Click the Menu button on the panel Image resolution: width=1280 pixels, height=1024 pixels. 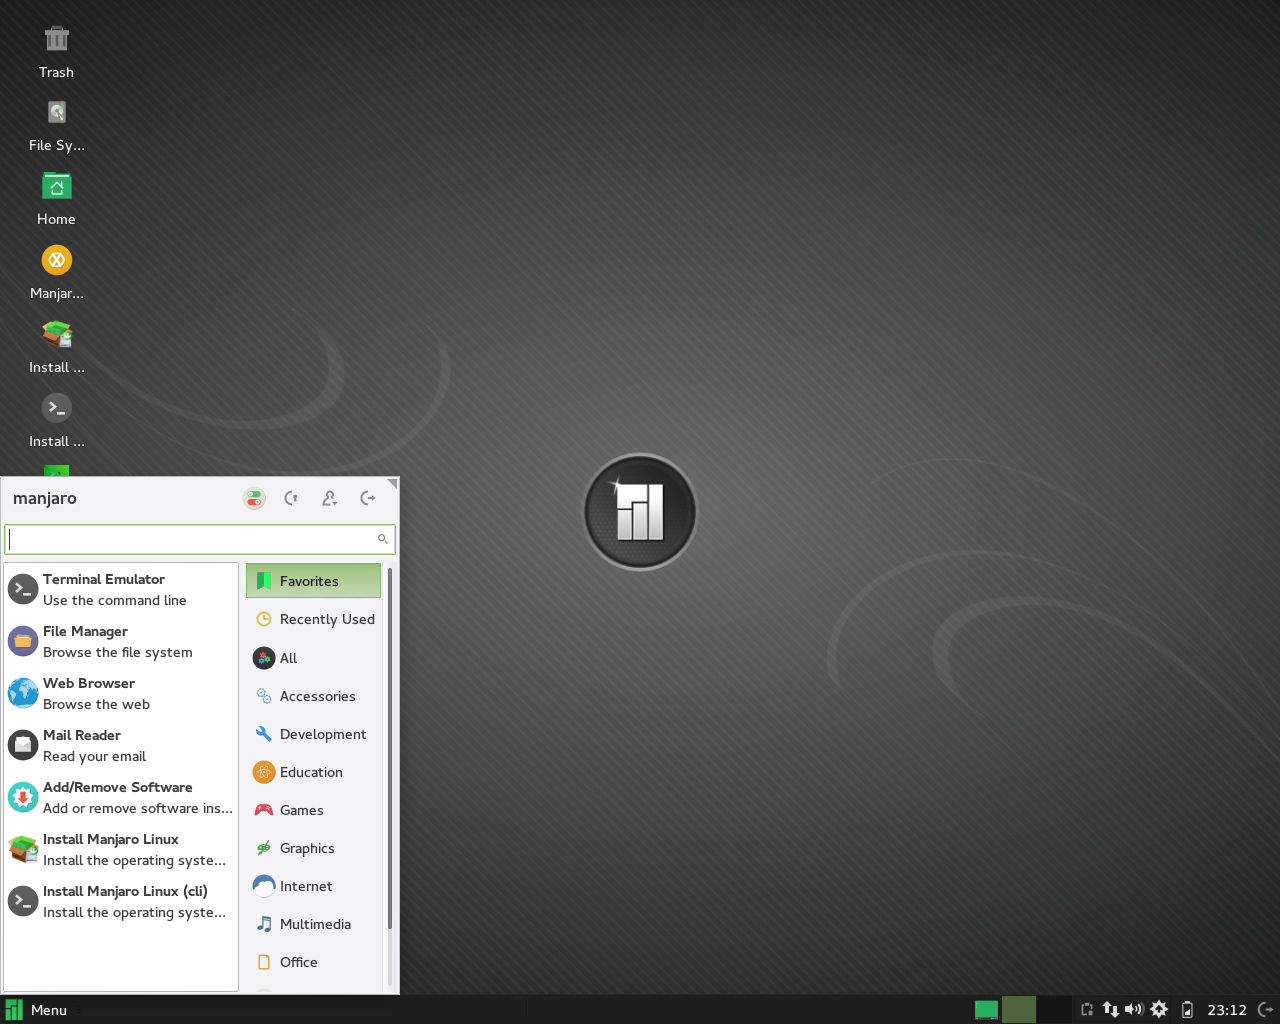(x=37, y=1010)
